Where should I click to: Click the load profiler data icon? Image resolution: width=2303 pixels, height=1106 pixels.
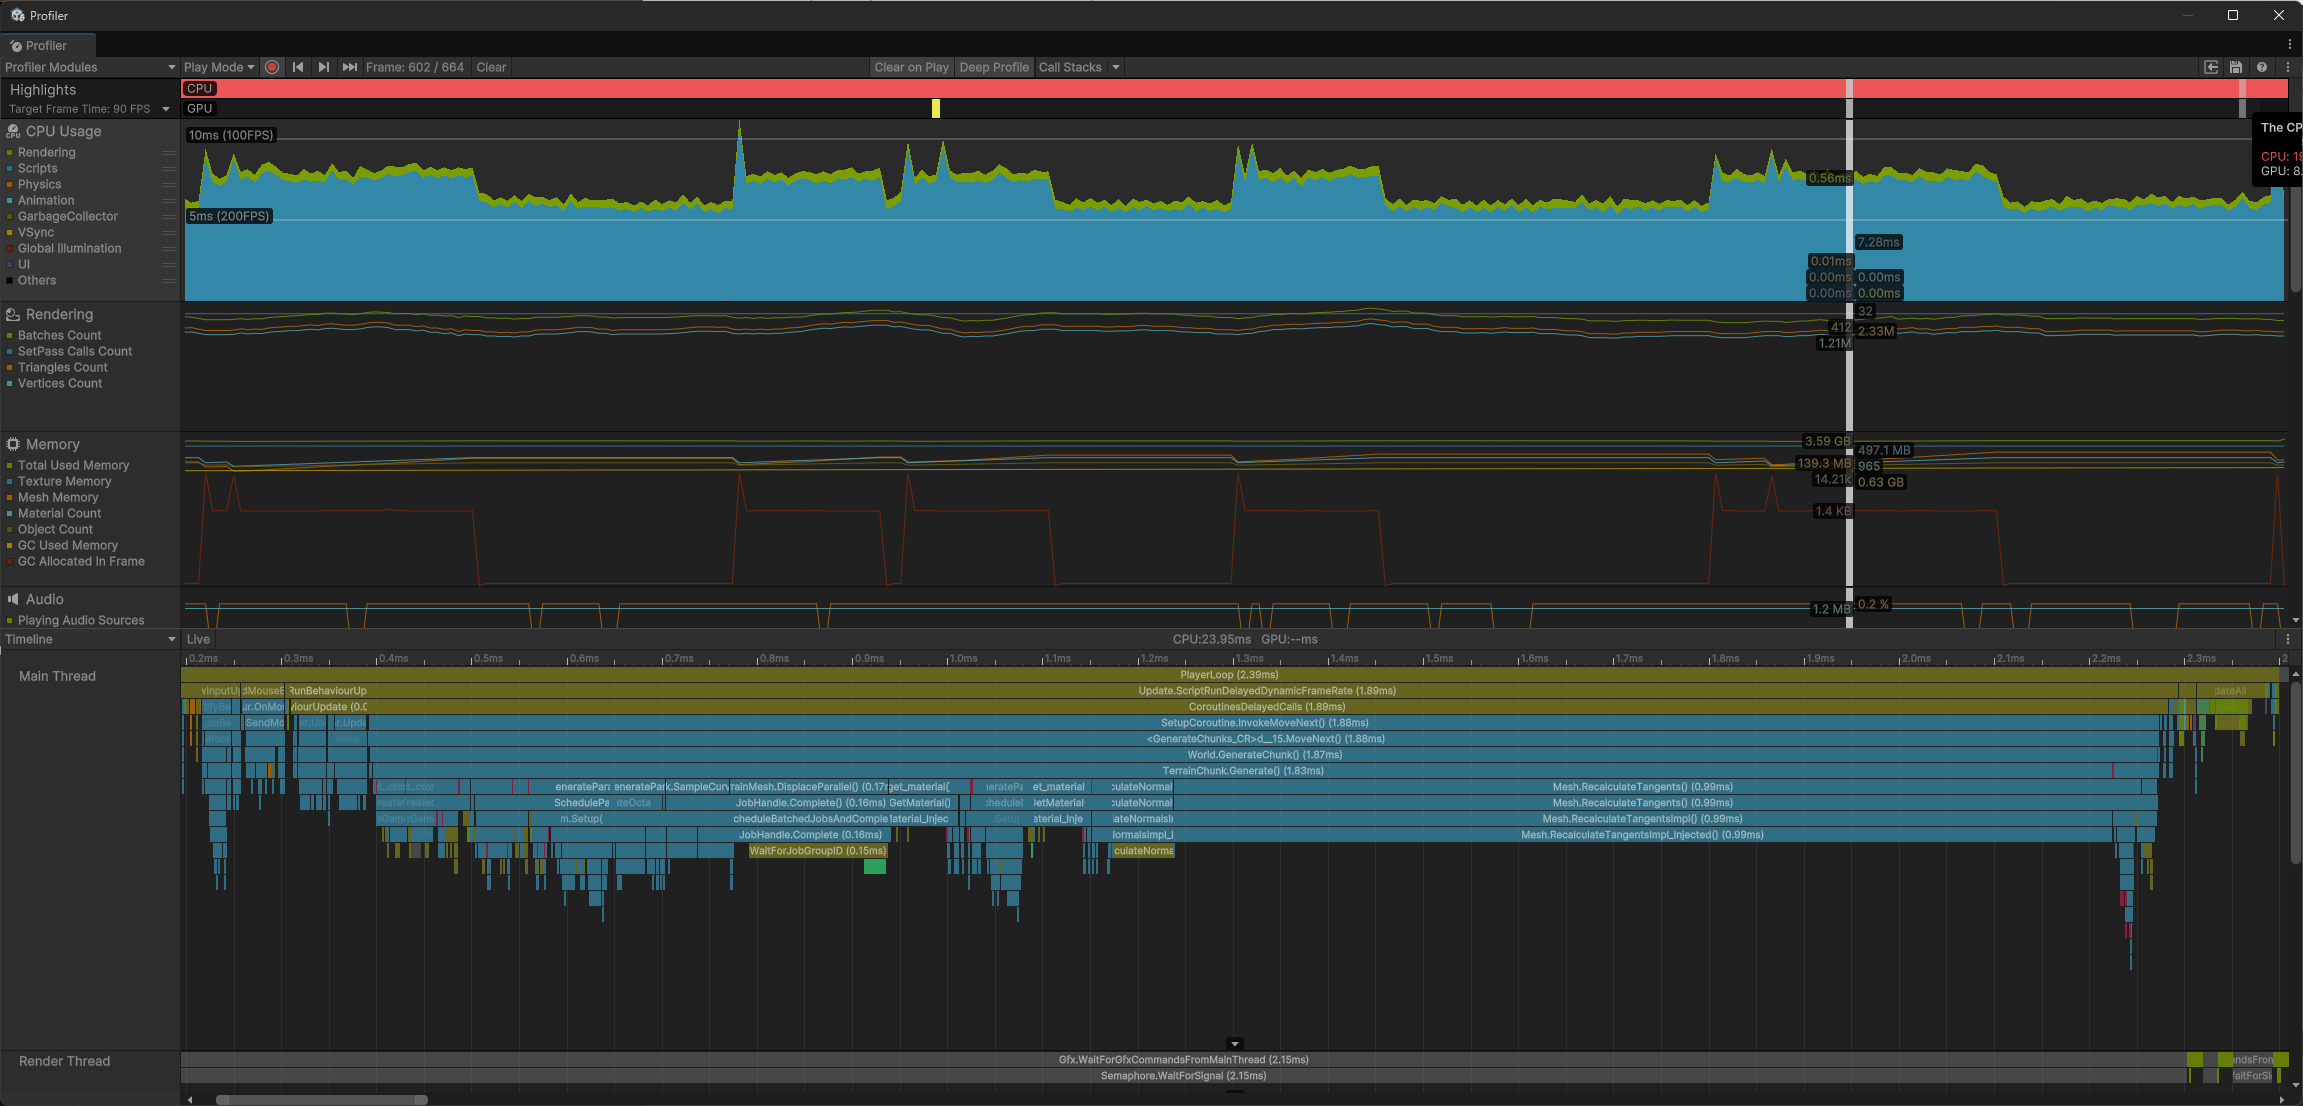pos(2211,67)
